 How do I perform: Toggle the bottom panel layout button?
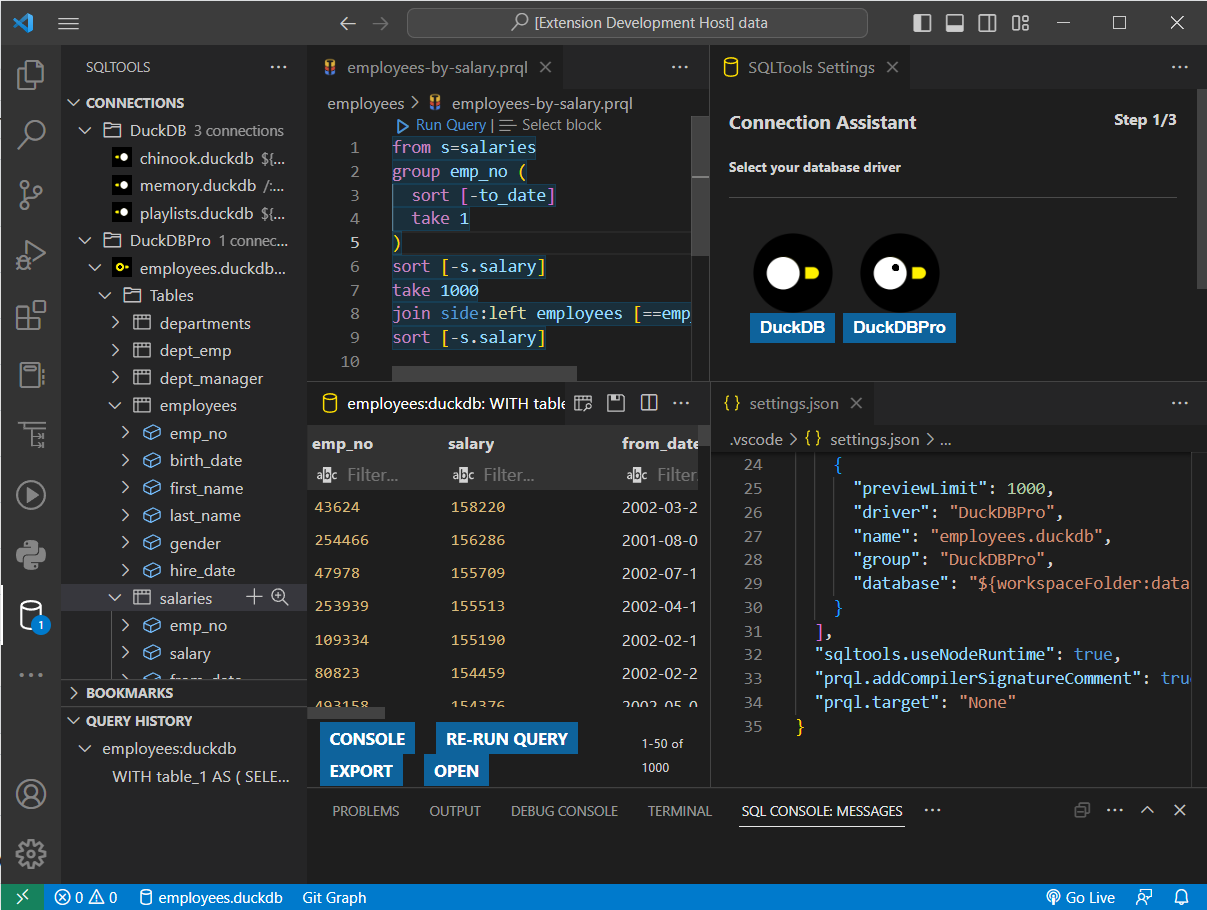pos(955,23)
